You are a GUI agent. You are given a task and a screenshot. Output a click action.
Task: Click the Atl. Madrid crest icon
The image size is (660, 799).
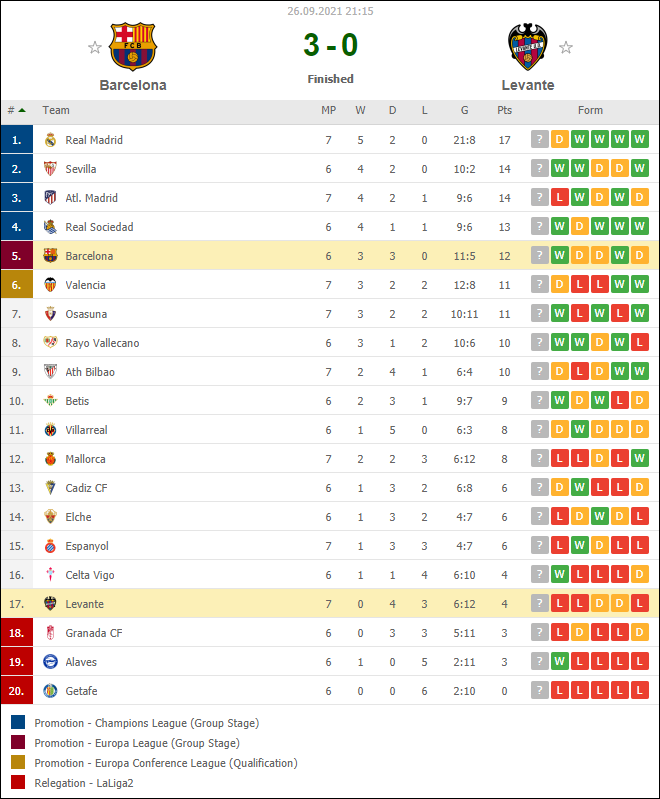51,198
